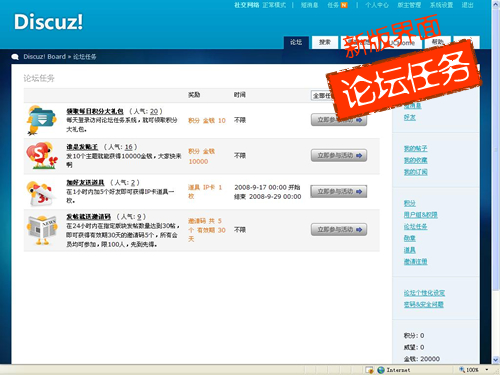The width and height of the screenshot is (500, 375).
Task: Open 我的订阅 in the right sidebar
Action: pos(415,172)
